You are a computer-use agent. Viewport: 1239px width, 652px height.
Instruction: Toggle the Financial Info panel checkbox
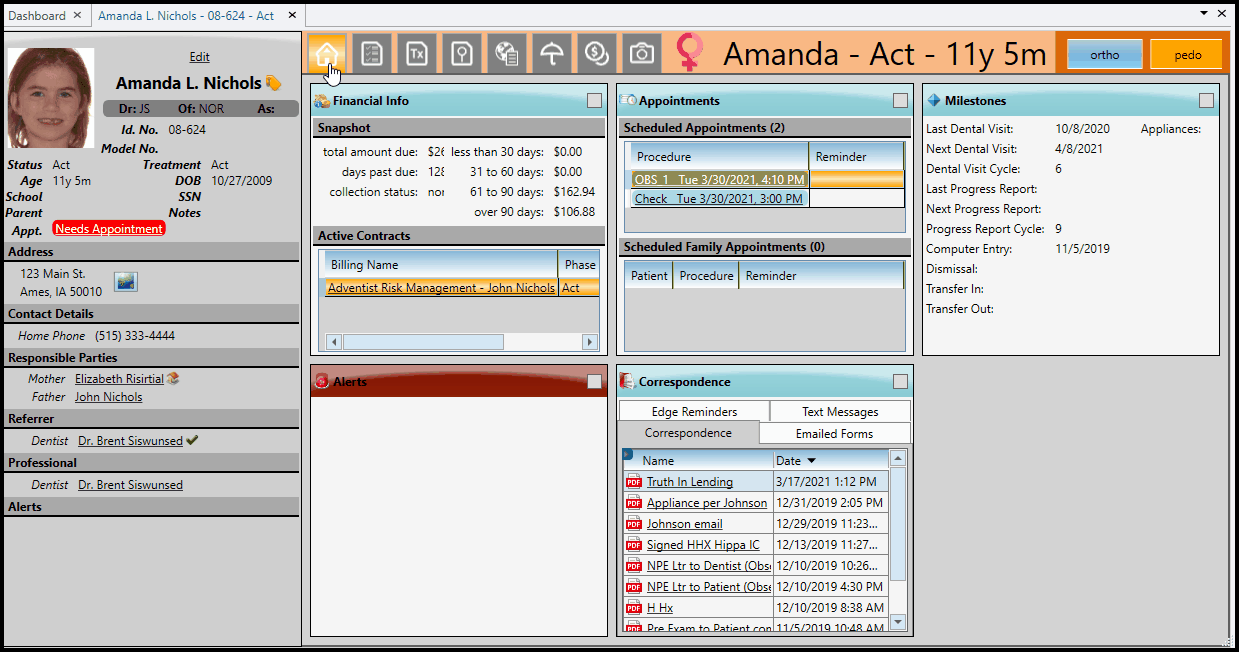(594, 101)
